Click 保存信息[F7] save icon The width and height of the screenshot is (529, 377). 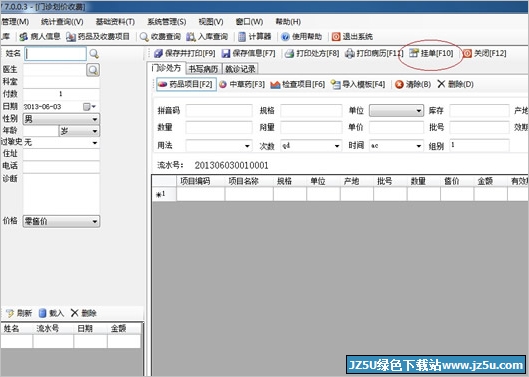226,53
